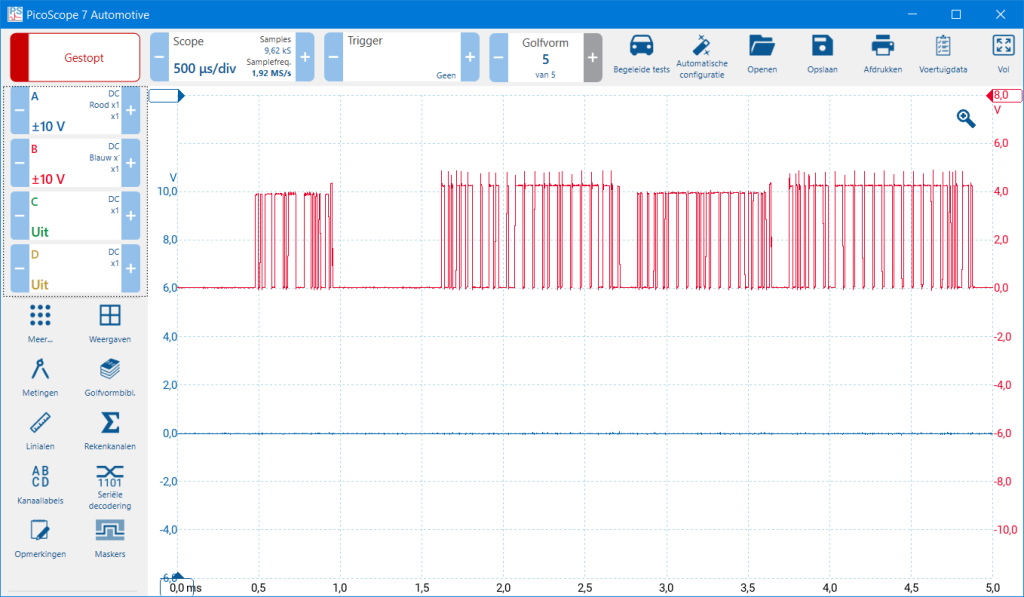Increase channel A range with plus stepper
The width and height of the screenshot is (1024, 597).
130,111
